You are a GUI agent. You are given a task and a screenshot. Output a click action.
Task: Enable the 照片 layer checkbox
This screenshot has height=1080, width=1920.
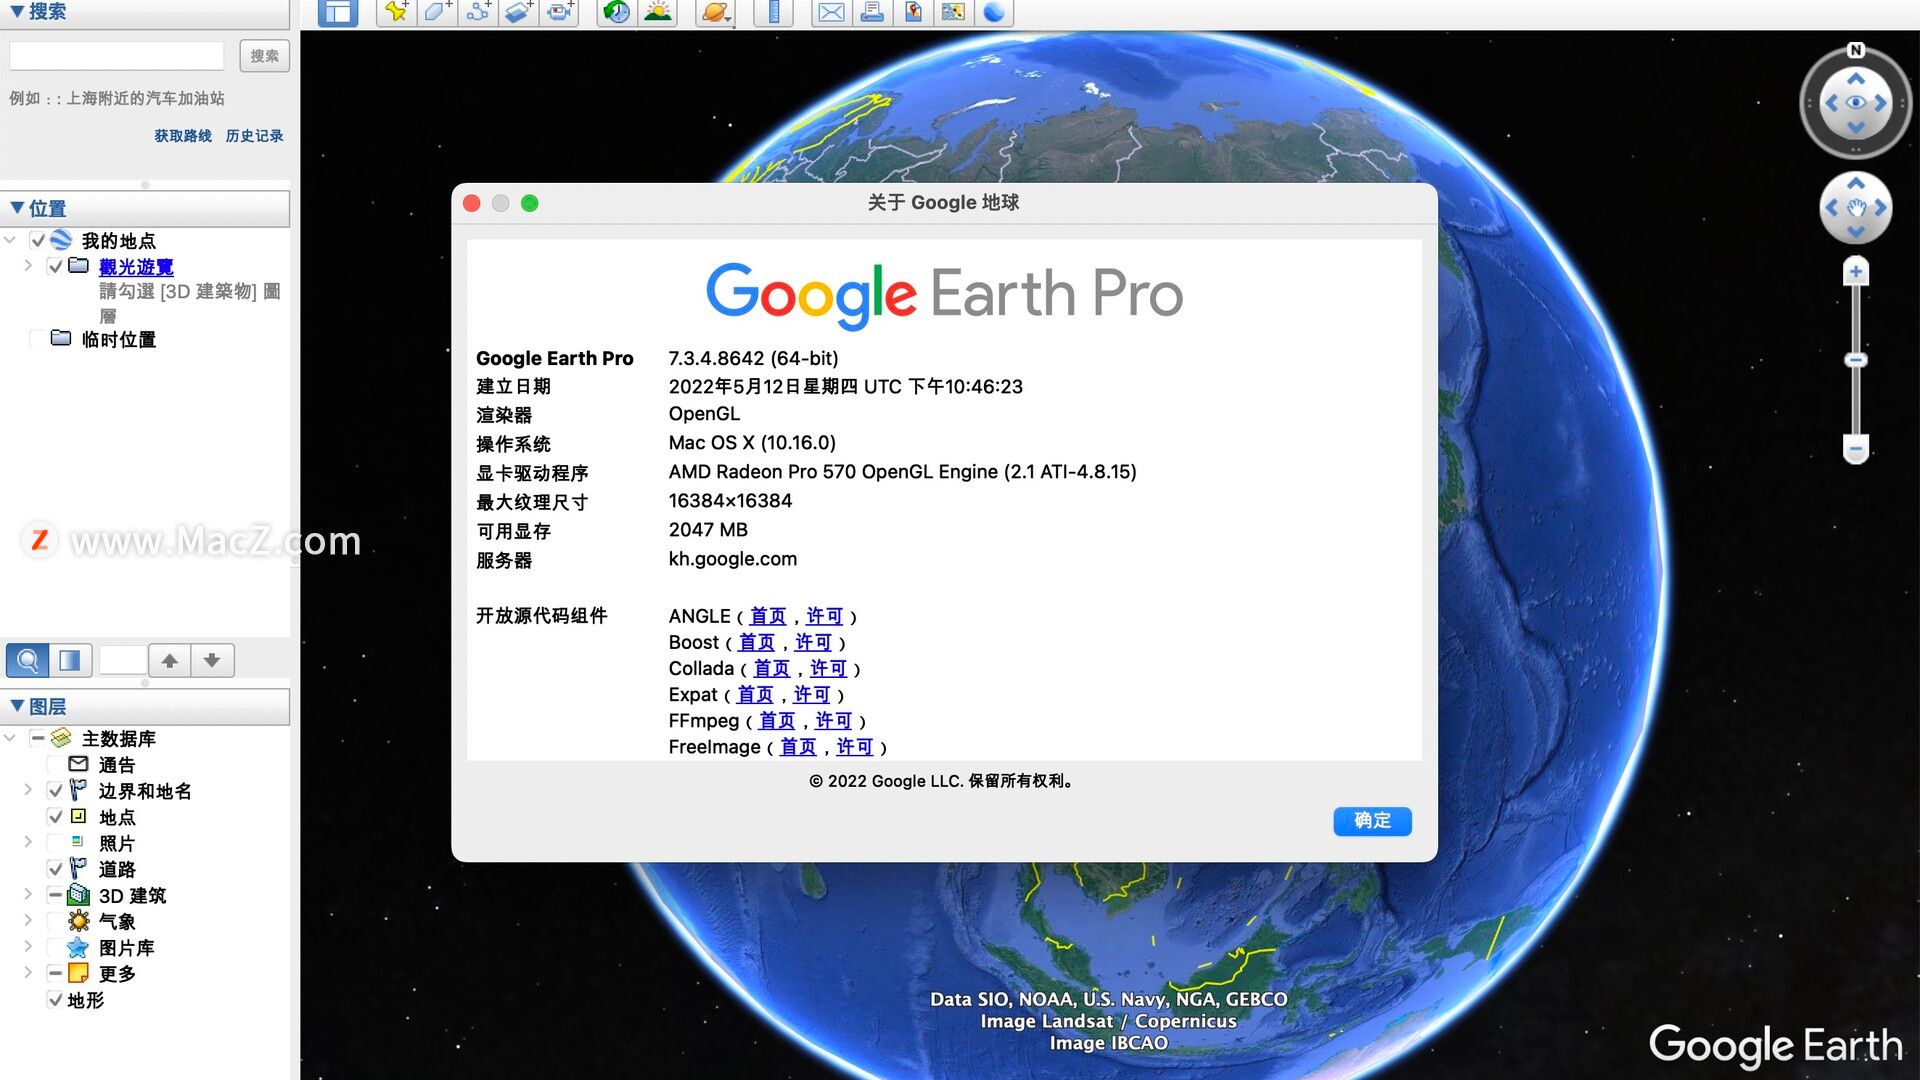[56, 843]
